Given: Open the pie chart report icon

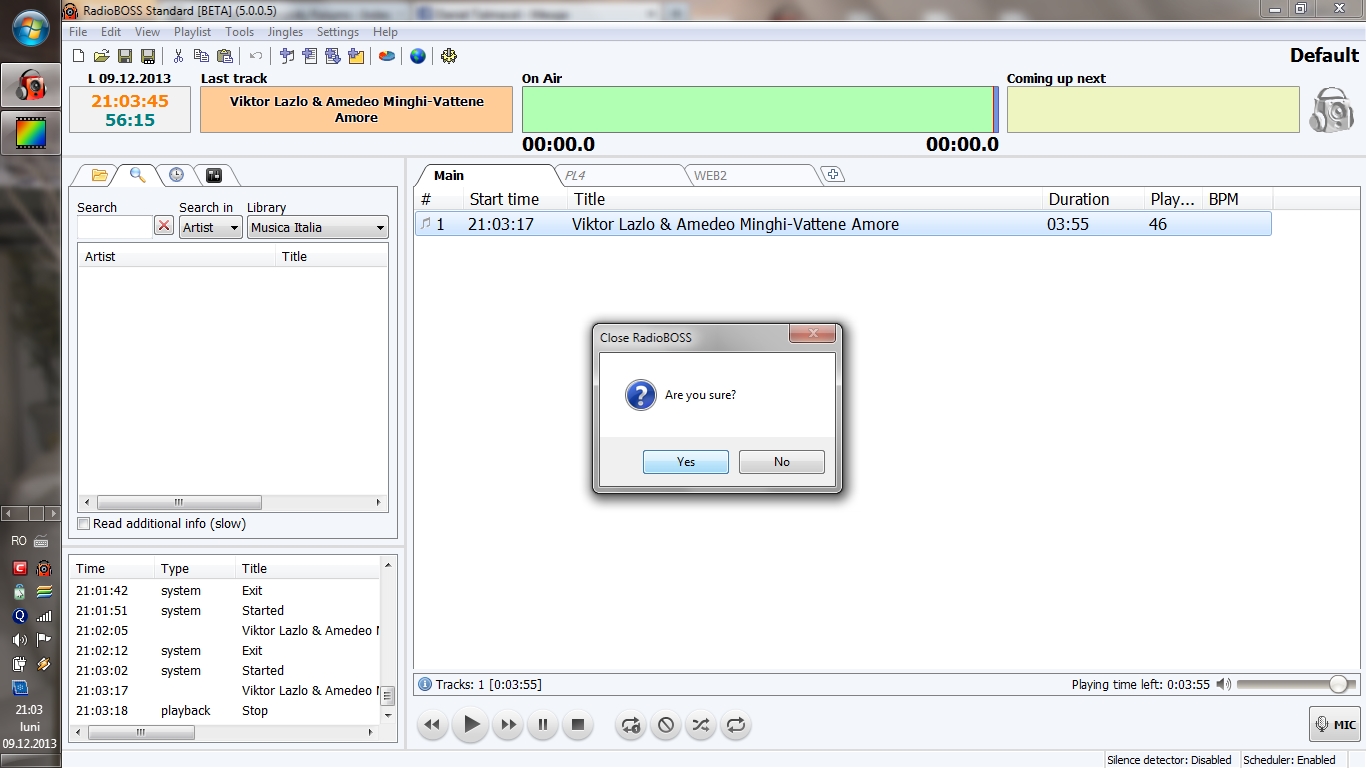Looking at the screenshot, I should [386, 56].
